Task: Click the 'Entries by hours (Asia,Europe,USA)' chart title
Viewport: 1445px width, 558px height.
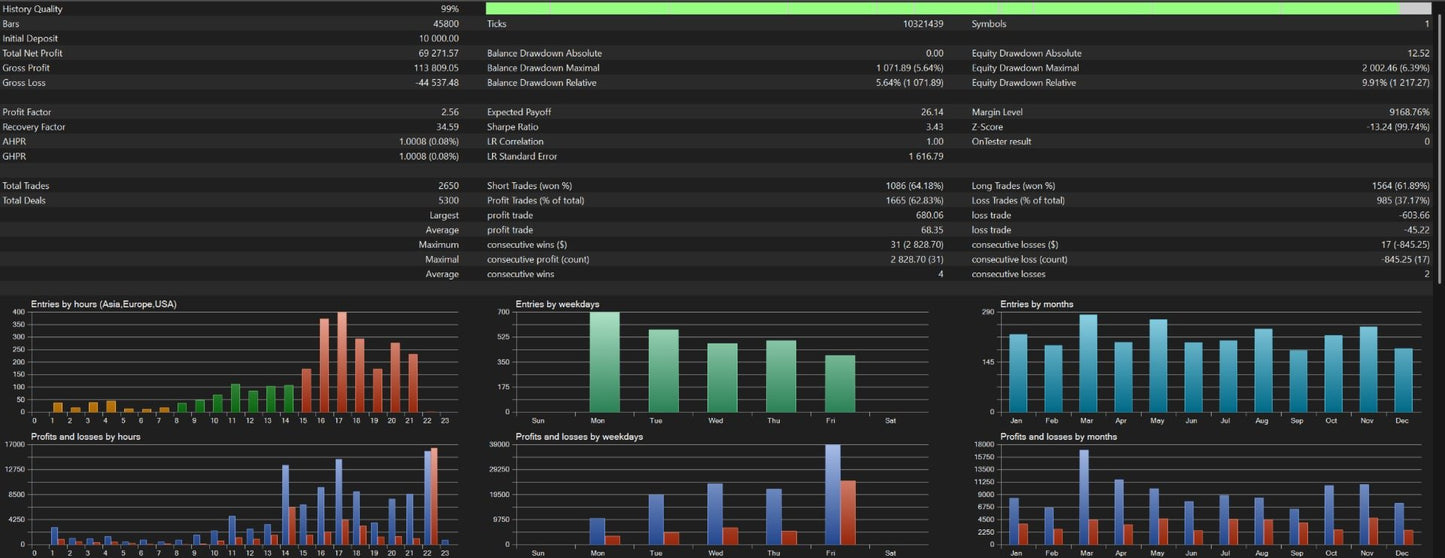Action: [96, 304]
